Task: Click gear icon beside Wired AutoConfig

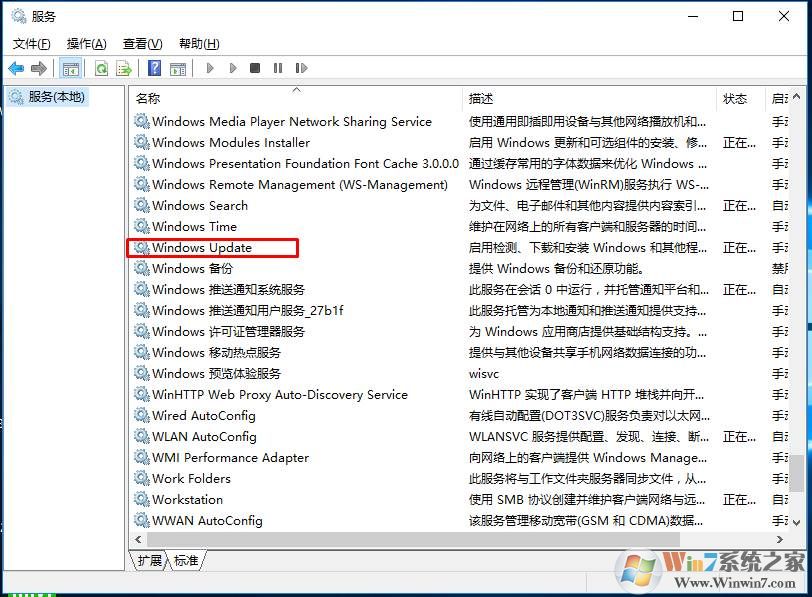Action: point(141,415)
